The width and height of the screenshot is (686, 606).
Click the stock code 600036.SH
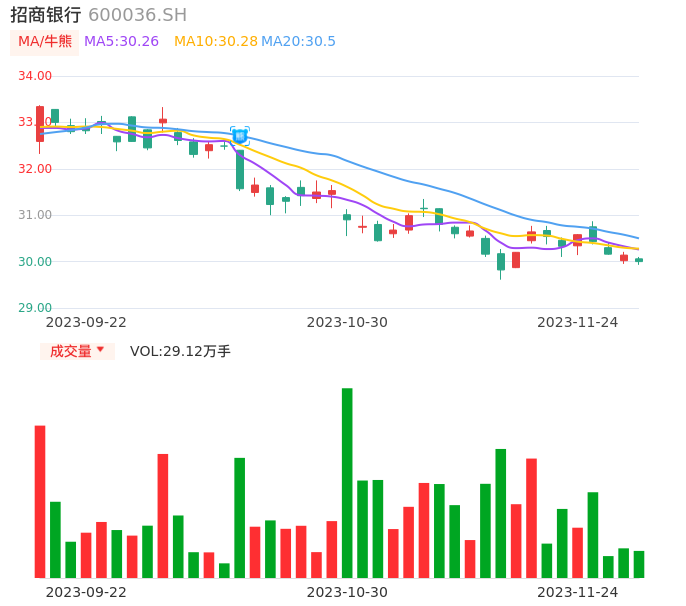pyautogui.click(x=138, y=15)
